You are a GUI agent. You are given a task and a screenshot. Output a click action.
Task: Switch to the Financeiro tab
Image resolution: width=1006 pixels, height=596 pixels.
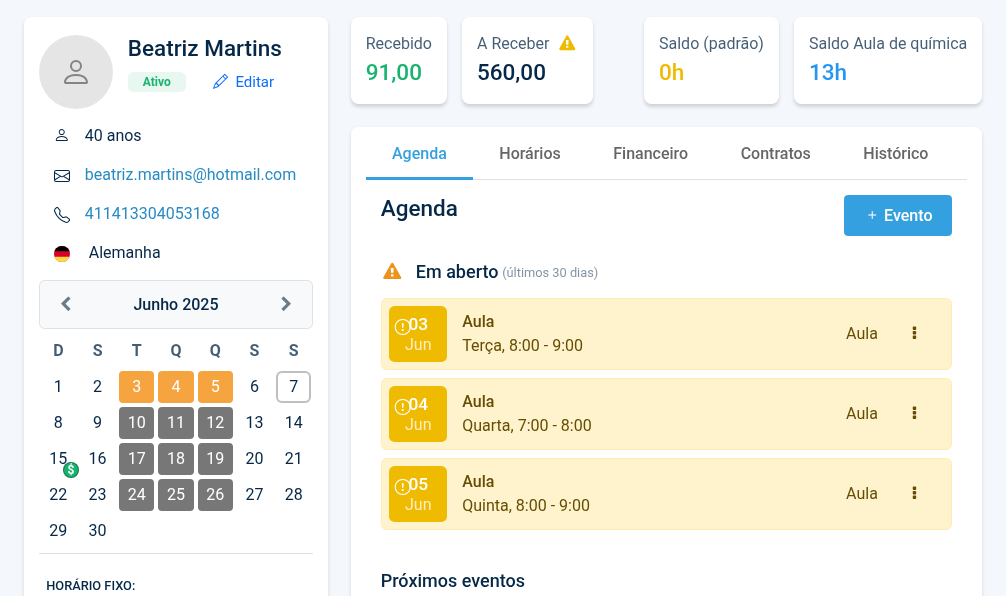click(x=650, y=154)
